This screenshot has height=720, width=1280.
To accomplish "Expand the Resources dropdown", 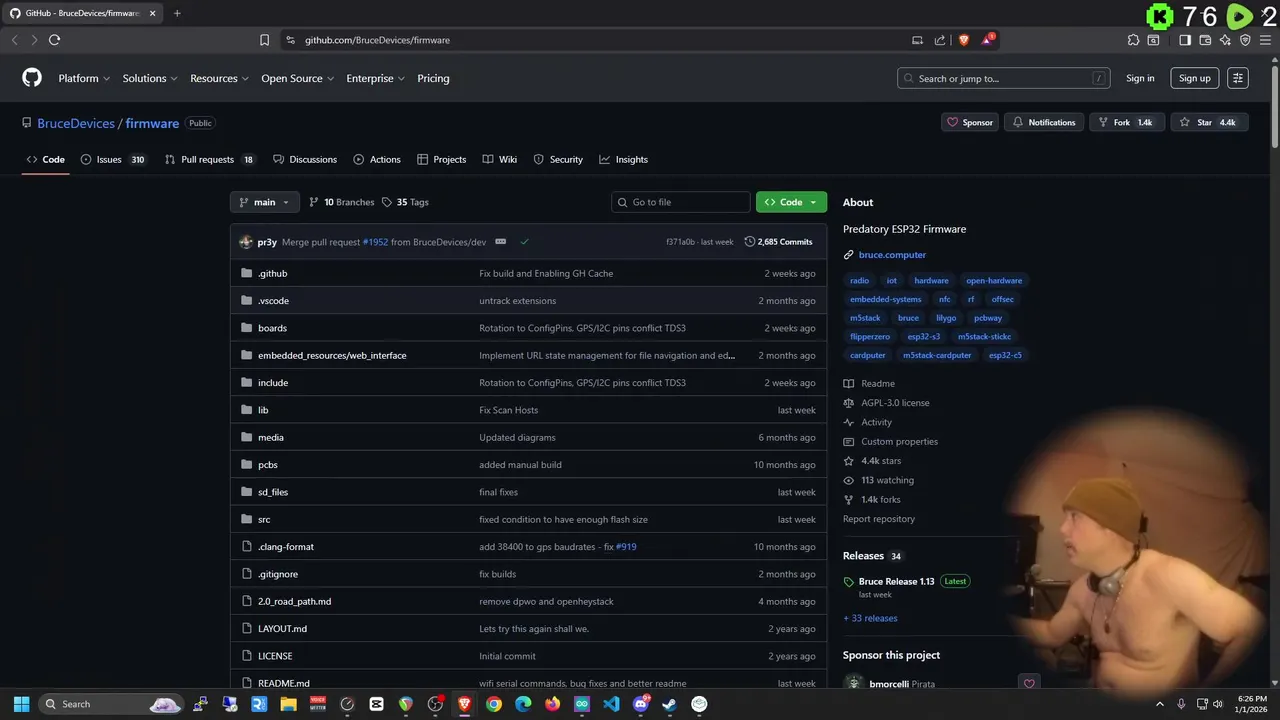I will pyautogui.click(x=219, y=78).
